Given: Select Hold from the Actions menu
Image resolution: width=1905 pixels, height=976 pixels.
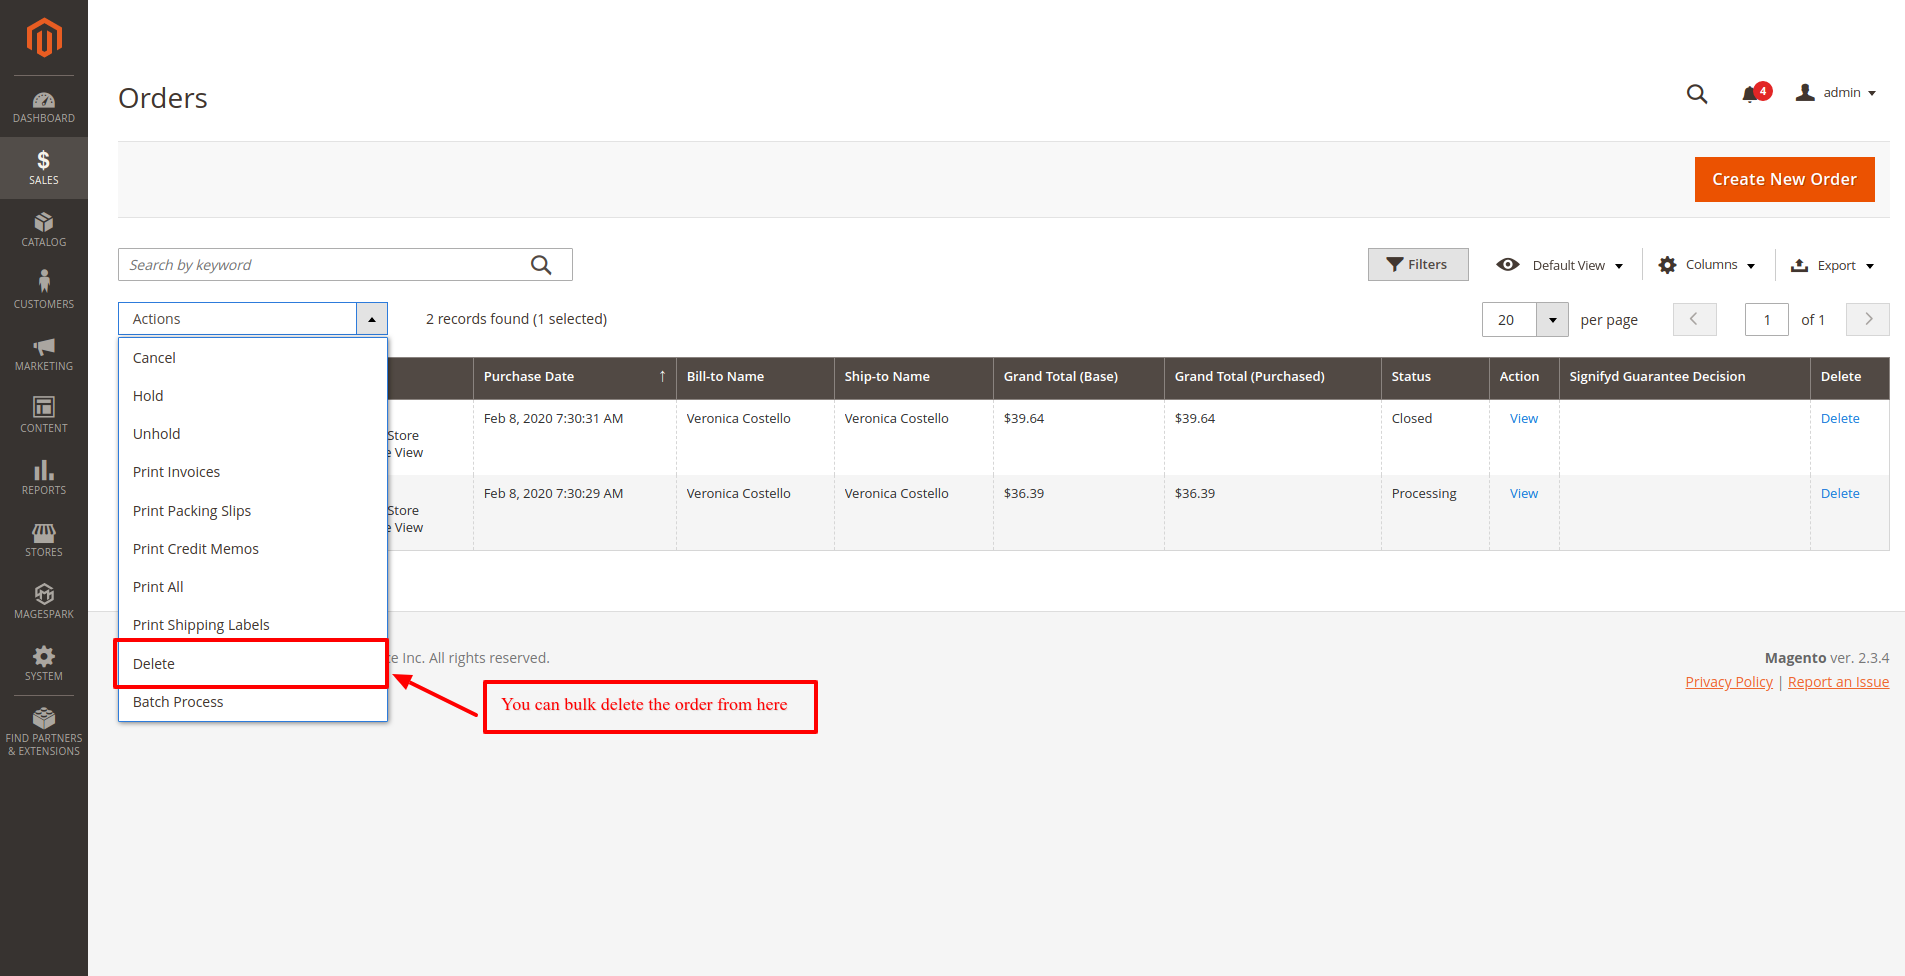Looking at the screenshot, I should (x=253, y=396).
